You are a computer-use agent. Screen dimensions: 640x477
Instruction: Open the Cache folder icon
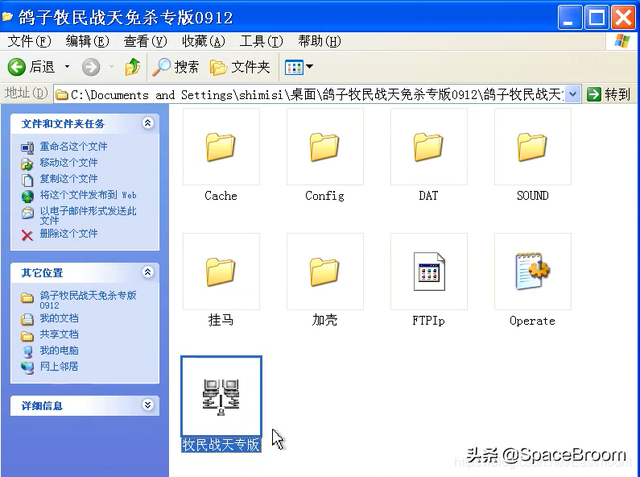221,147
